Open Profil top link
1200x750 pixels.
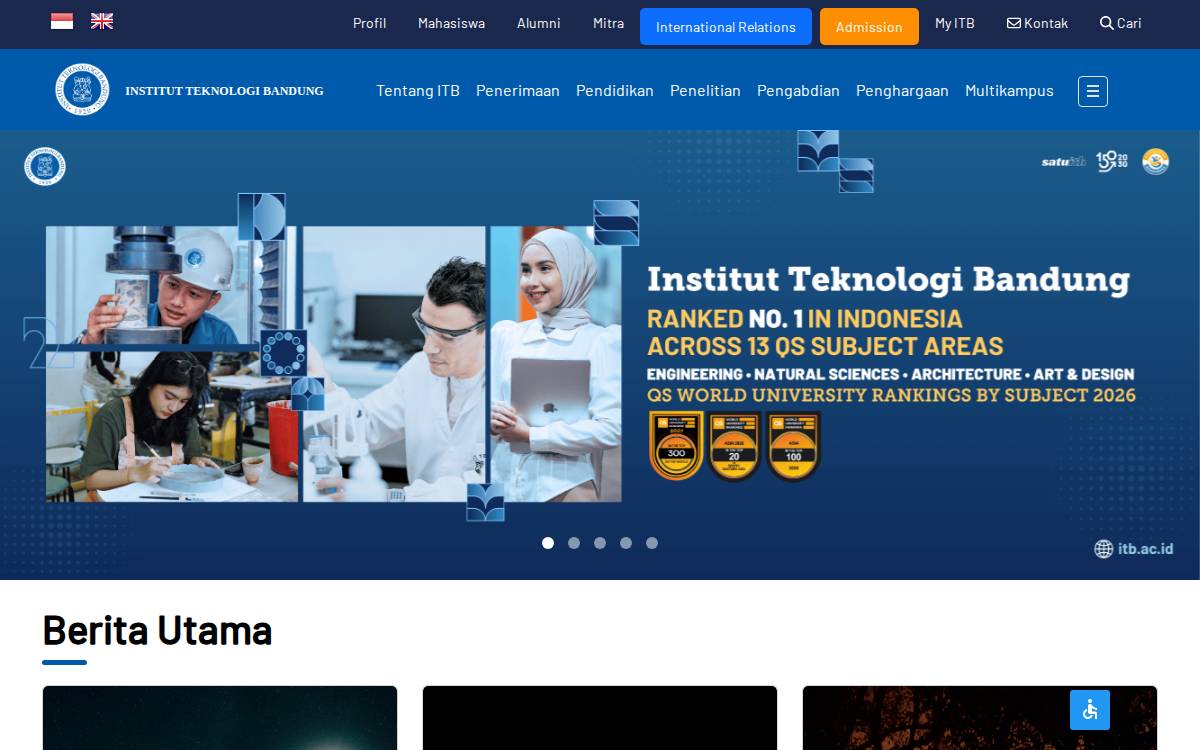click(x=369, y=23)
